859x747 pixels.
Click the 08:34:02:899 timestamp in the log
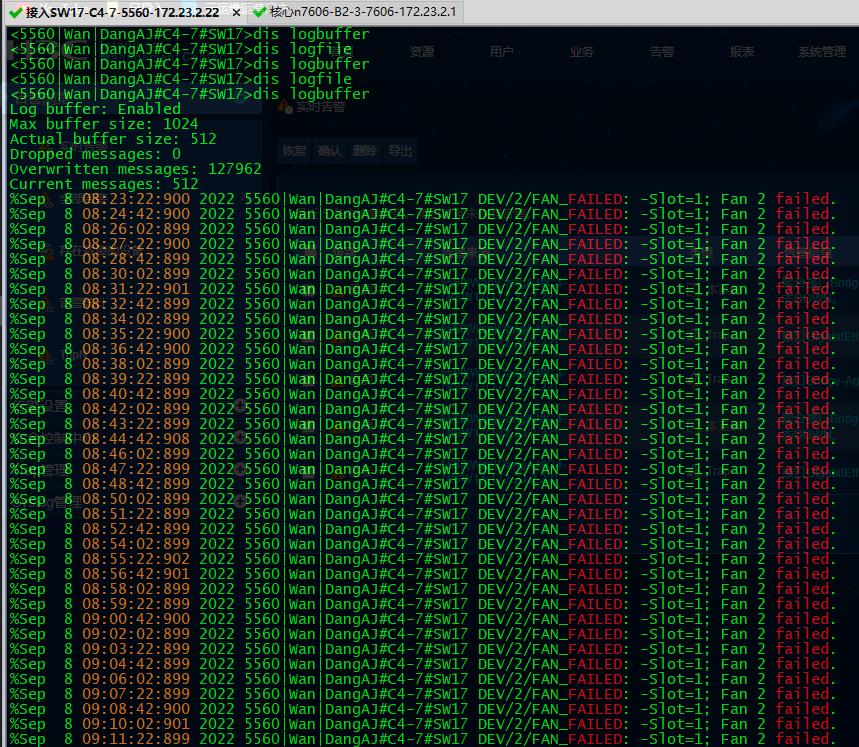pyautogui.click(x=136, y=319)
